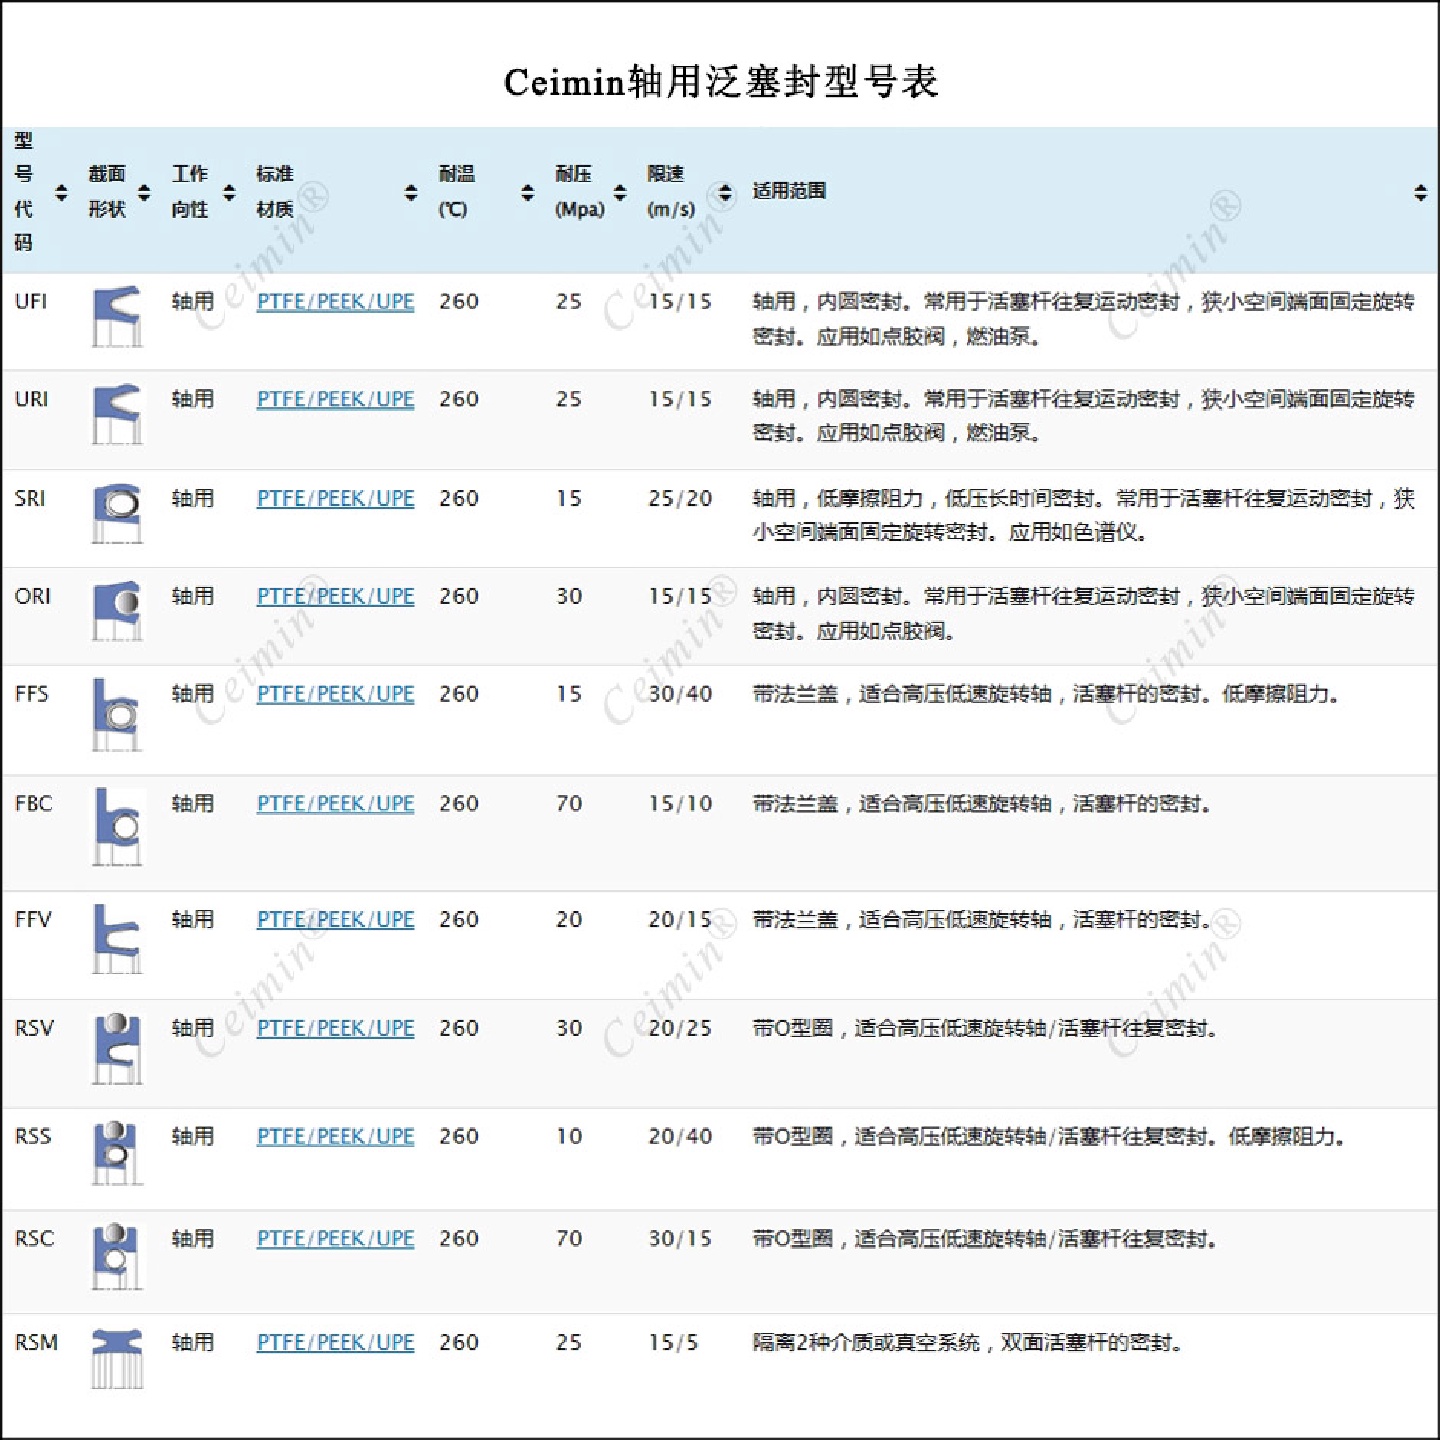
Task: Sort by the 截面形状 column arrows
Action: coord(144,192)
